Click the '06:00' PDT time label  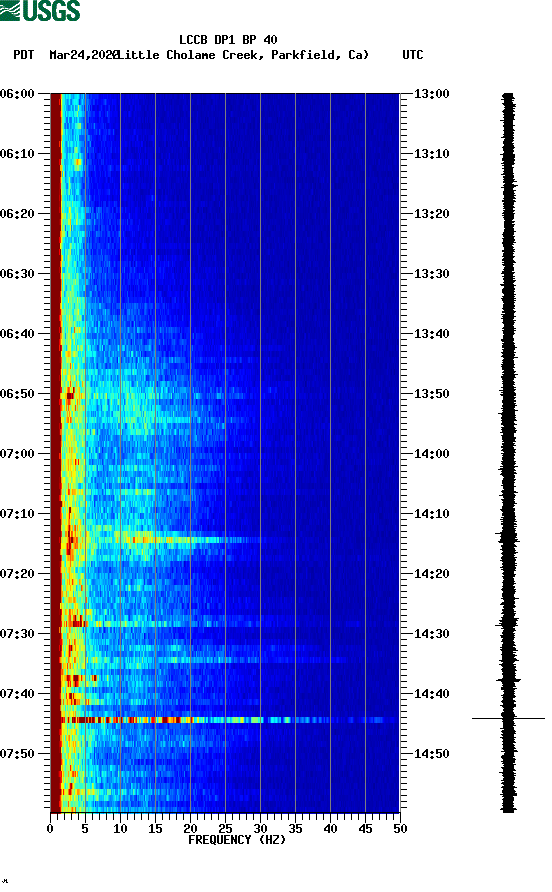pos(18,94)
